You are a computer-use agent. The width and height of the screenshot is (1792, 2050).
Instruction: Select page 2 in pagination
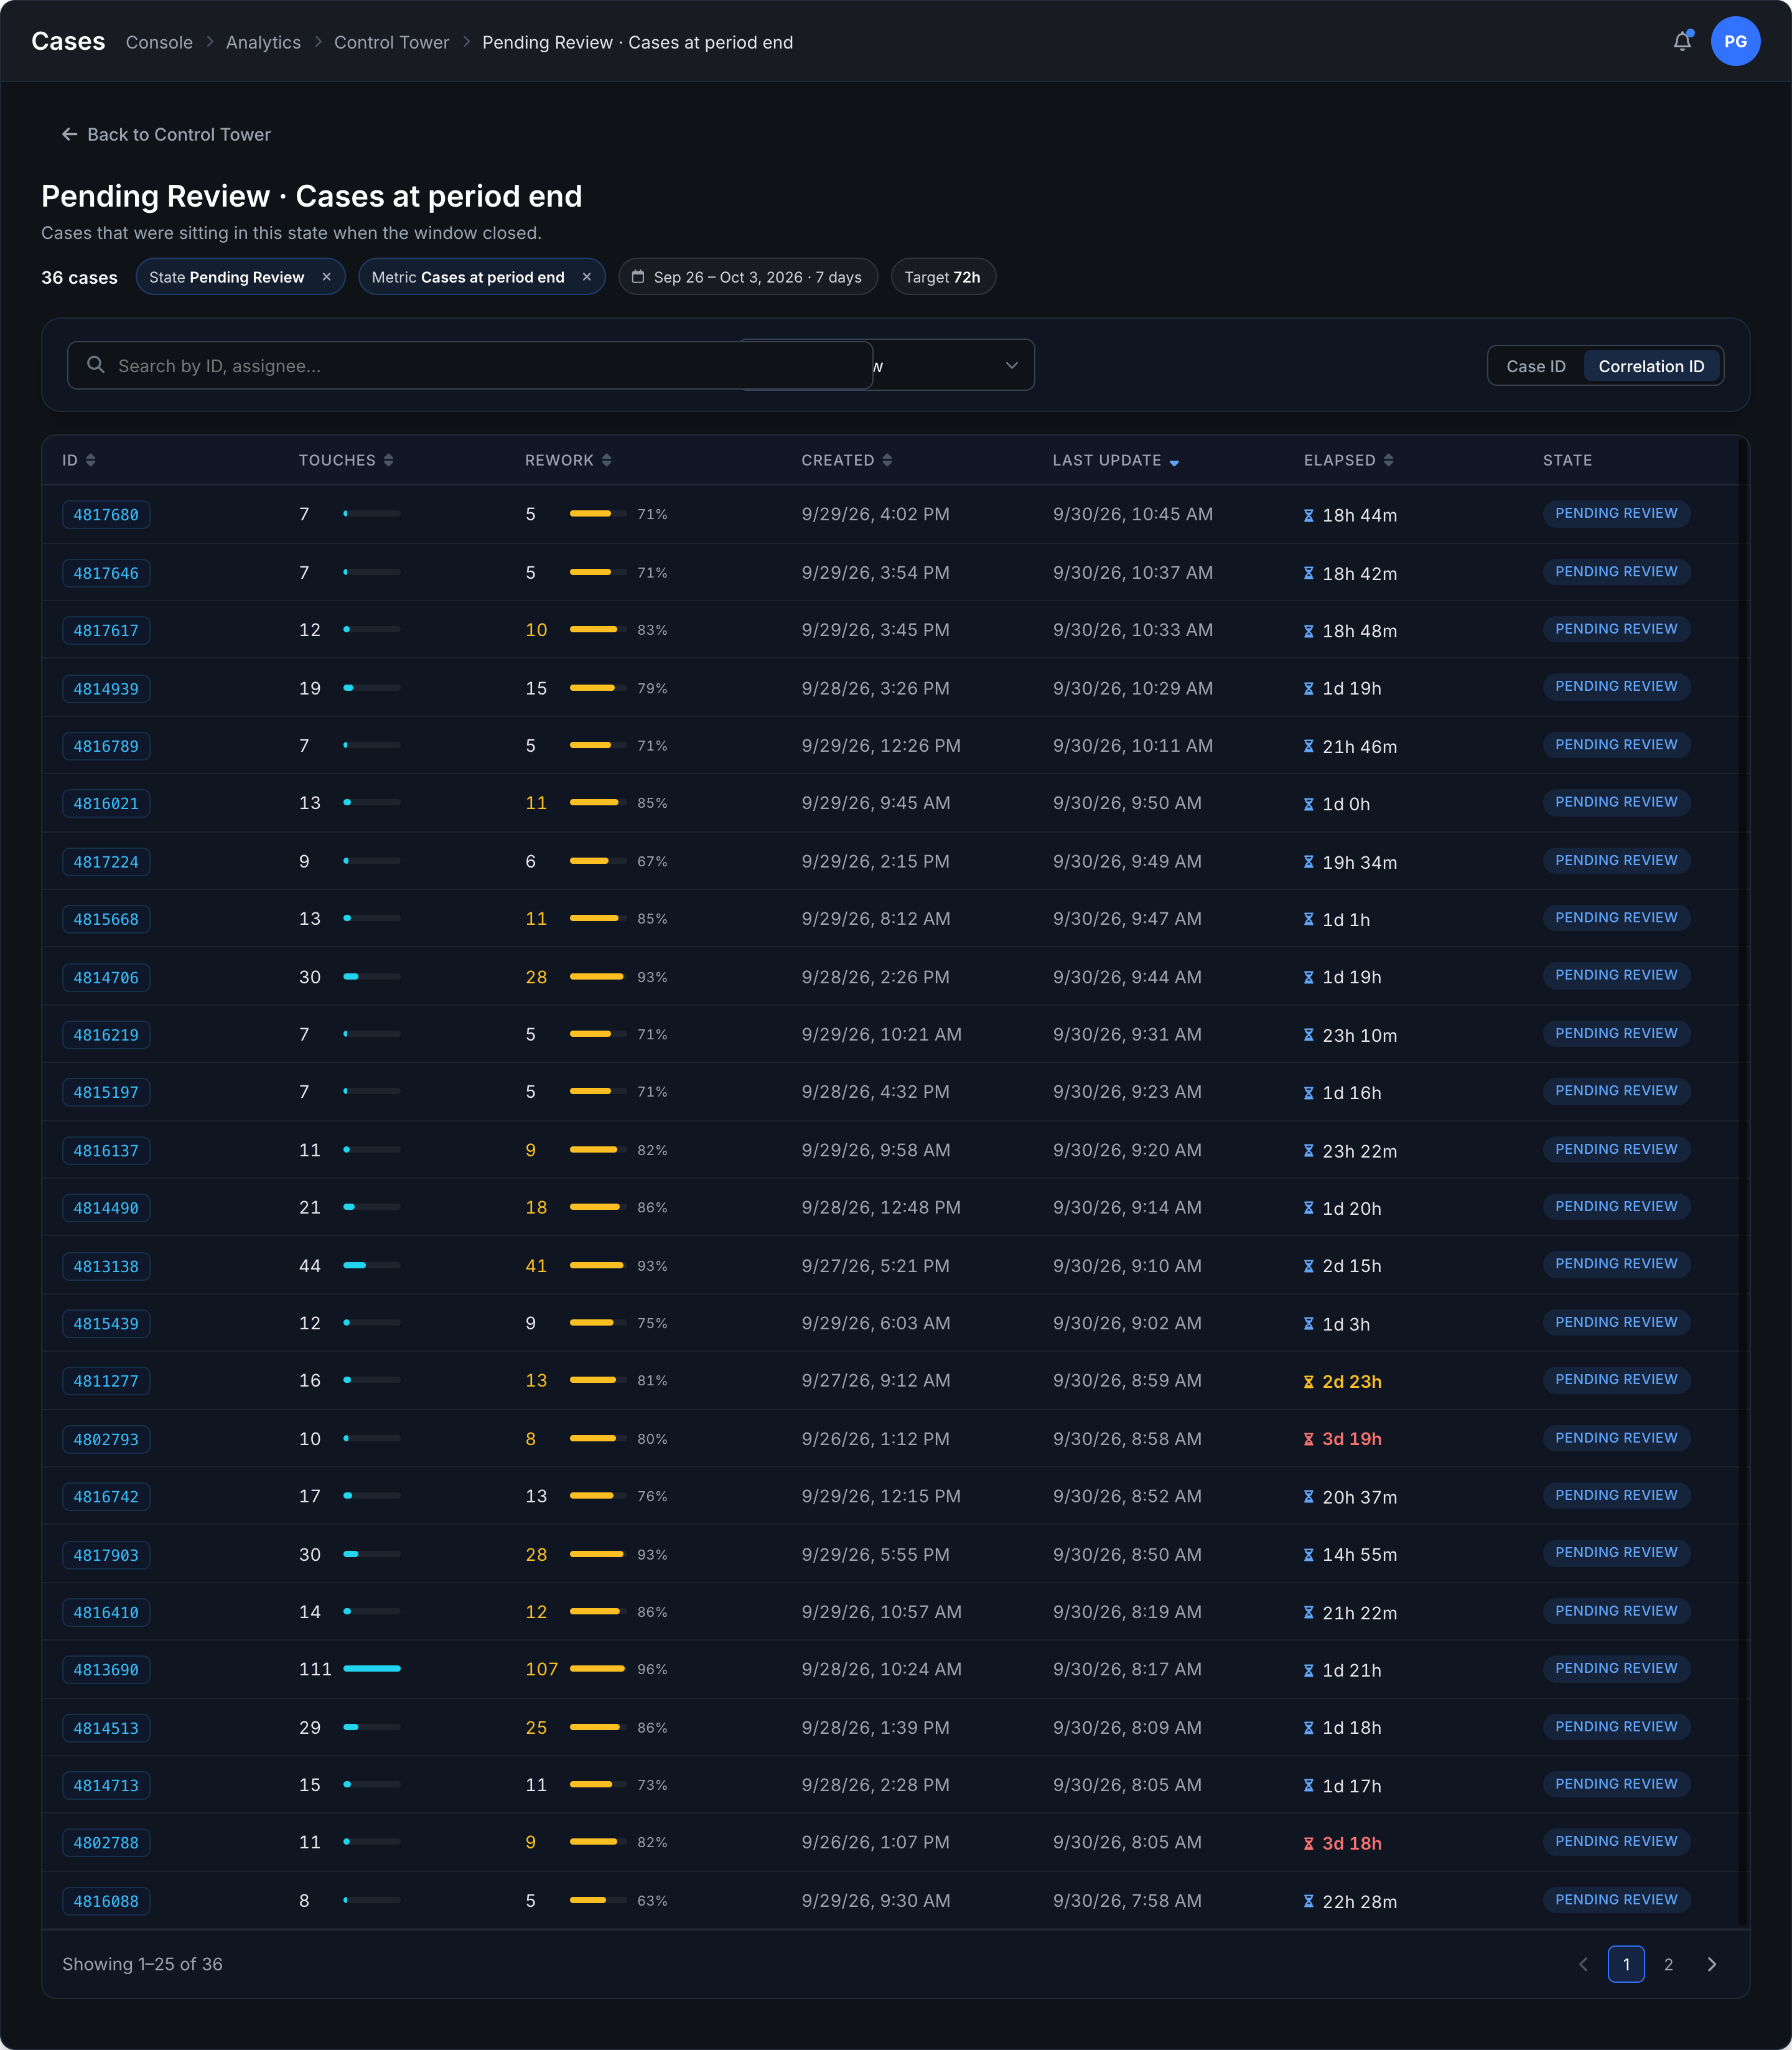point(1668,1964)
